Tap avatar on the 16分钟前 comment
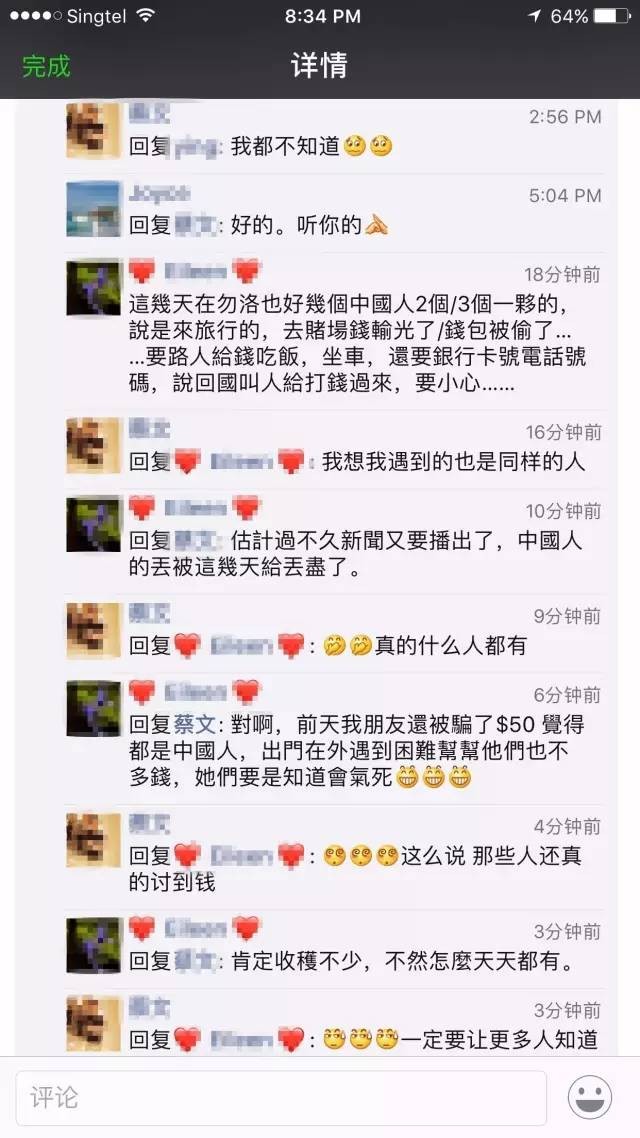Image resolution: width=640 pixels, height=1138 pixels. 93,445
